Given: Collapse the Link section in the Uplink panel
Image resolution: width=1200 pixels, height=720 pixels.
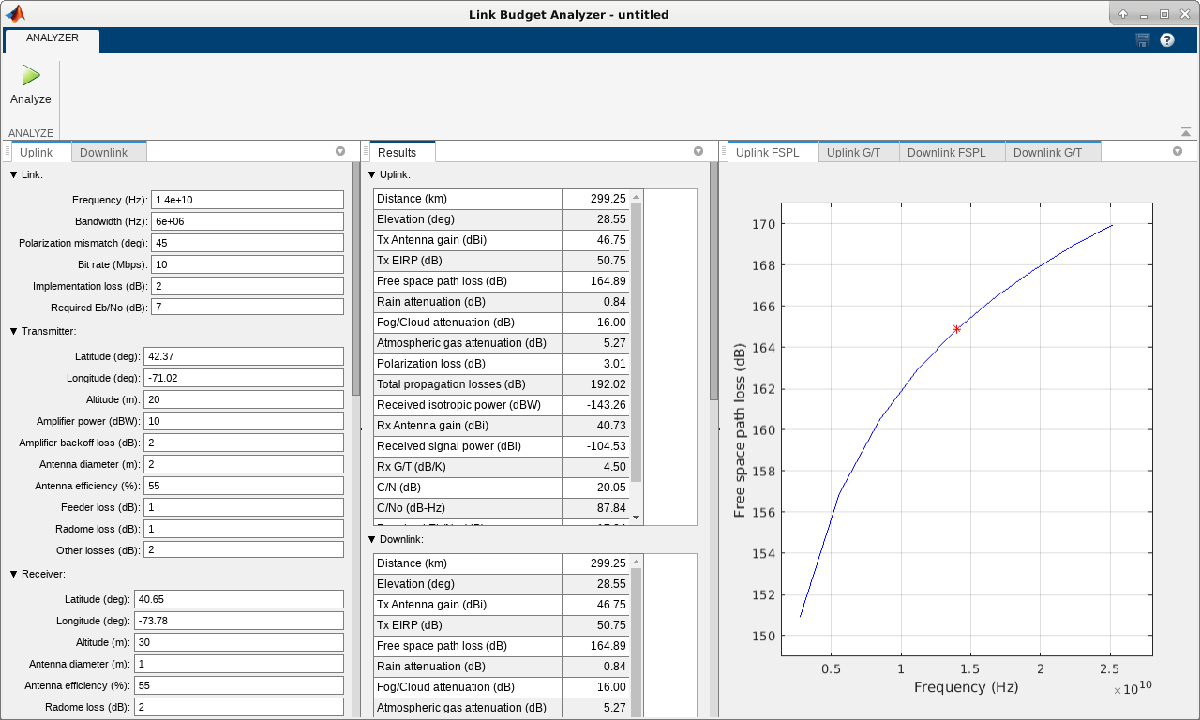Looking at the screenshot, I should pyautogui.click(x=14, y=175).
